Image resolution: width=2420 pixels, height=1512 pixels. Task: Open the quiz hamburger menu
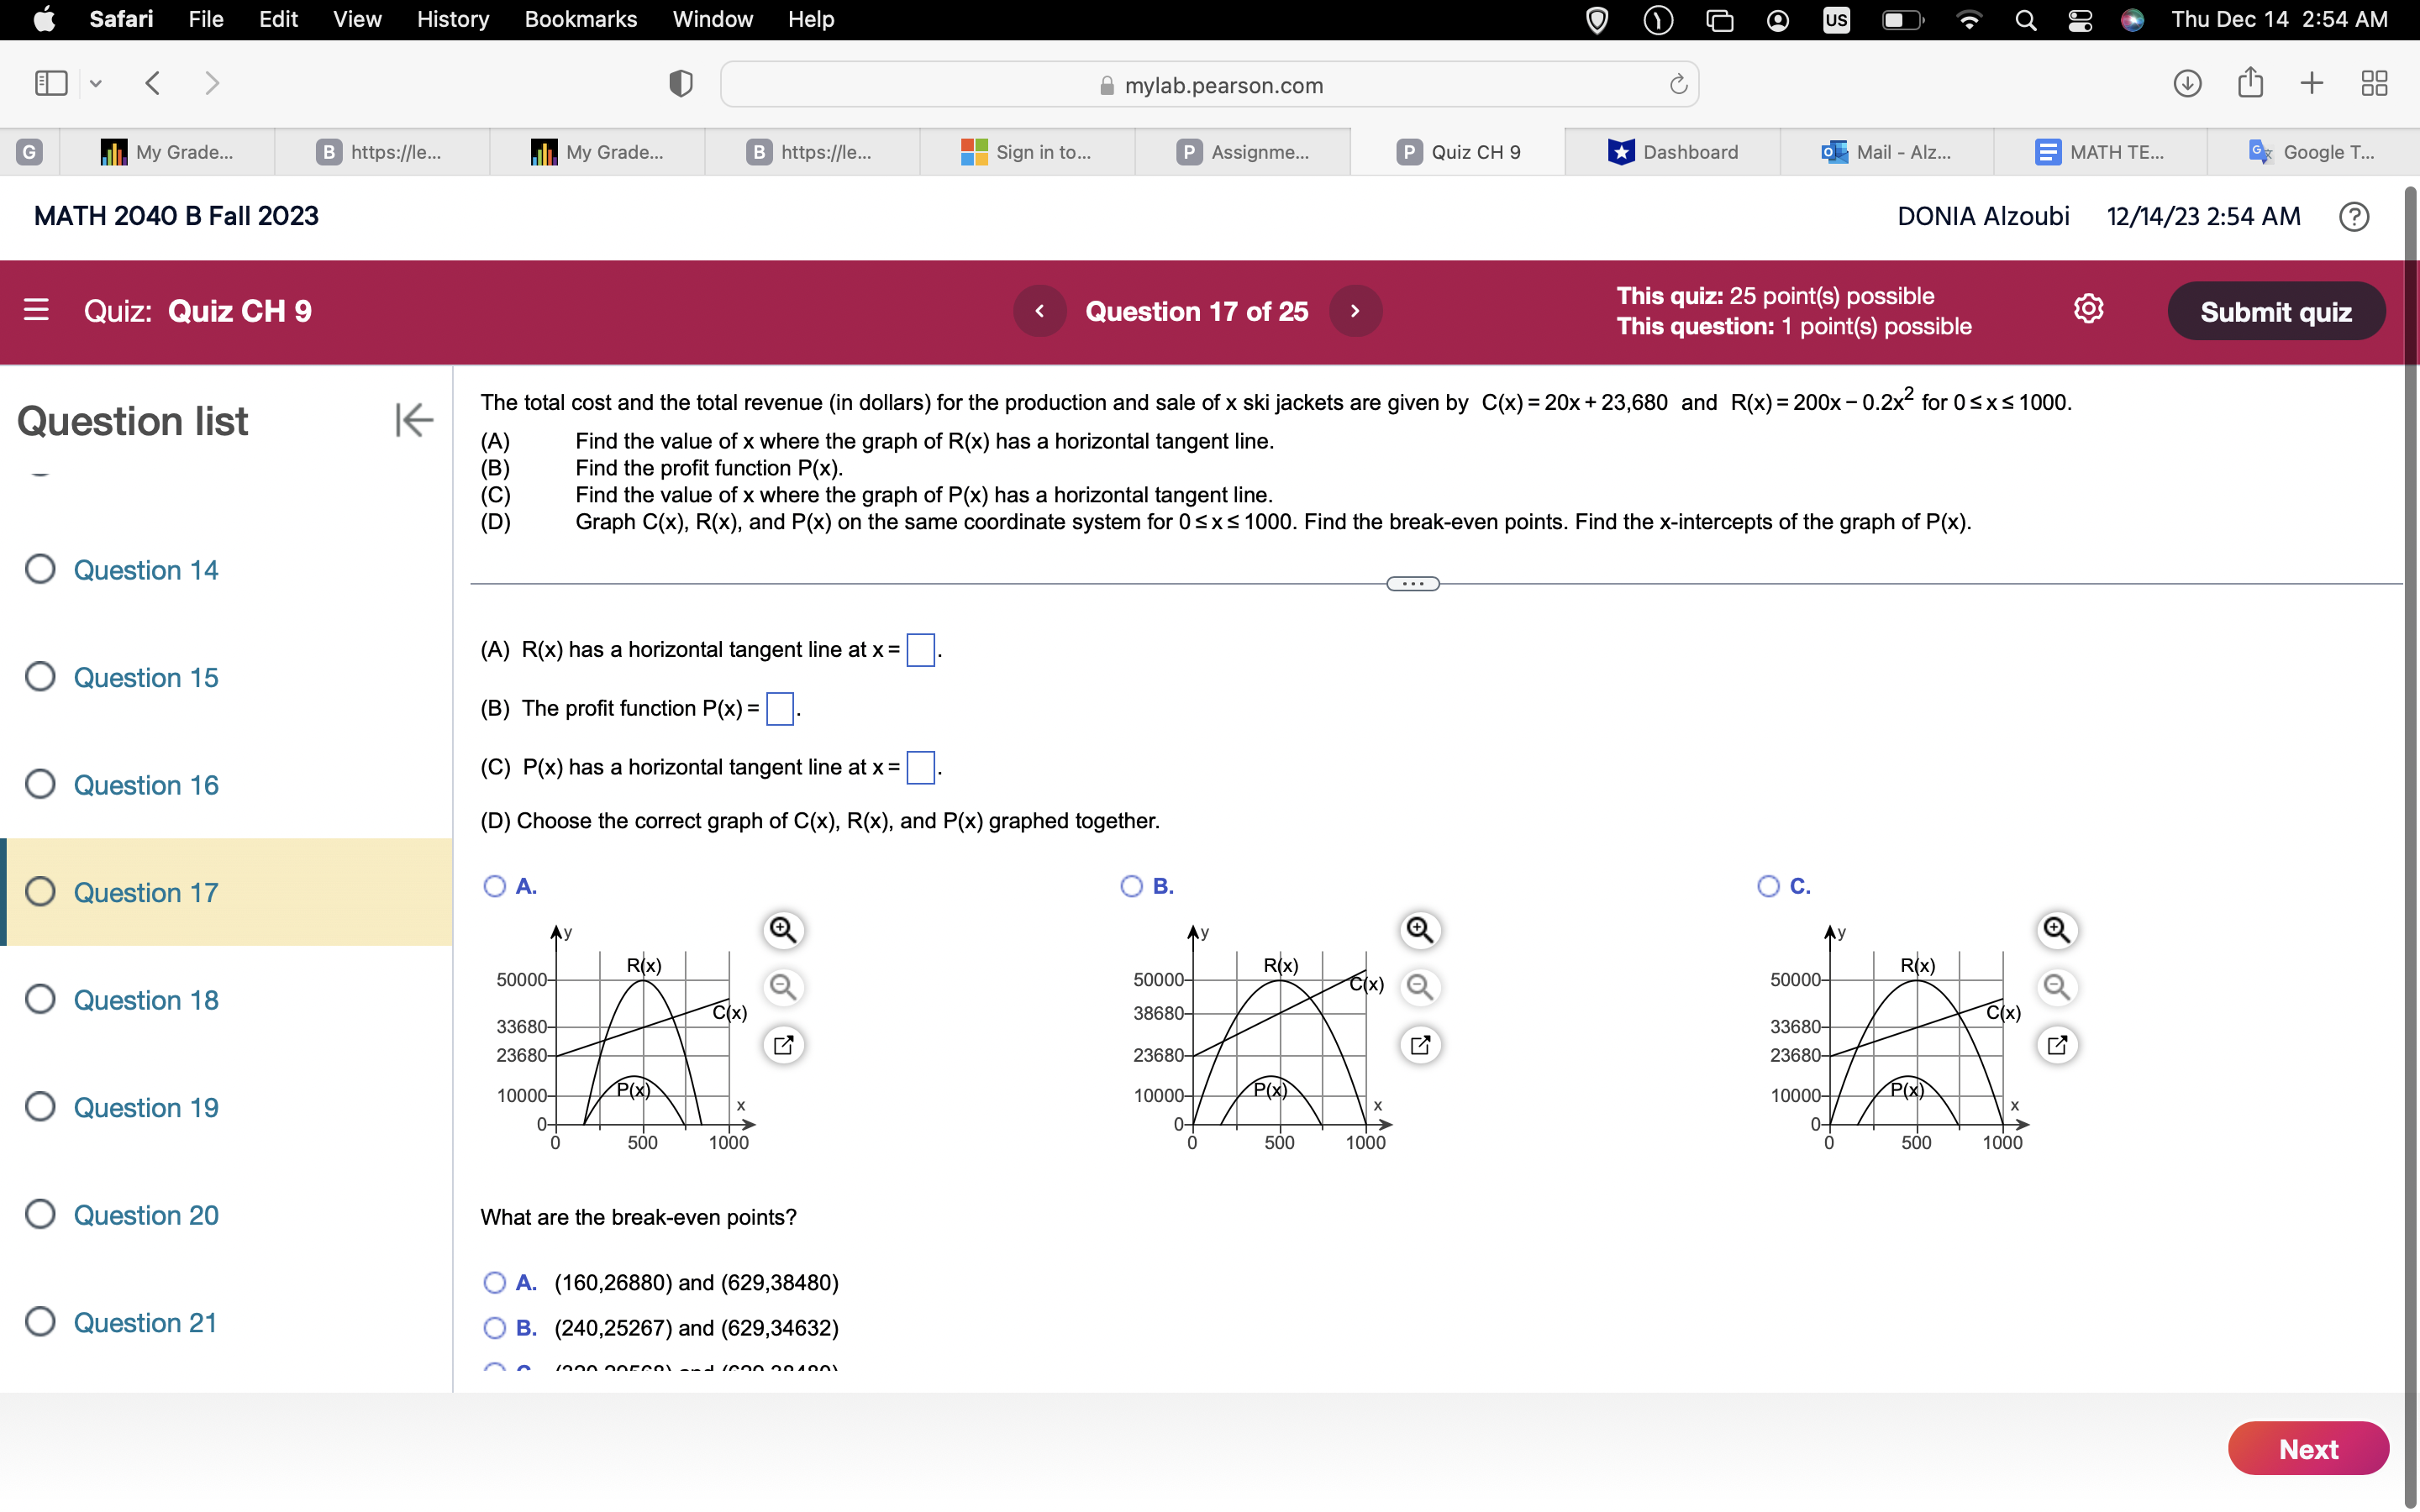pos(37,311)
